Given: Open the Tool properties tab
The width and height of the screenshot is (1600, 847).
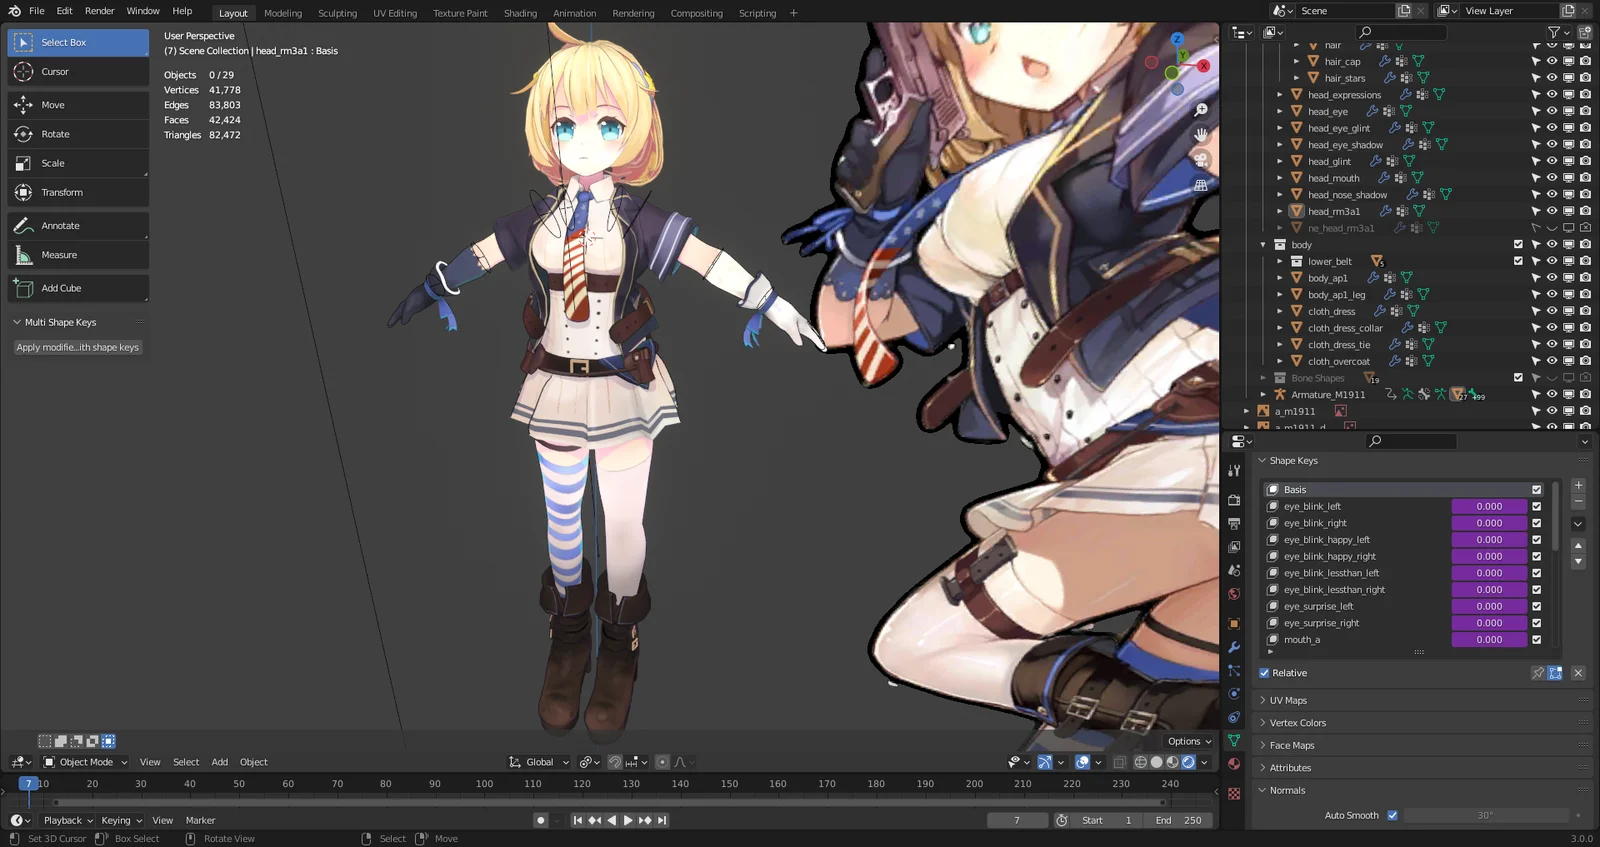Looking at the screenshot, I should [1234, 471].
